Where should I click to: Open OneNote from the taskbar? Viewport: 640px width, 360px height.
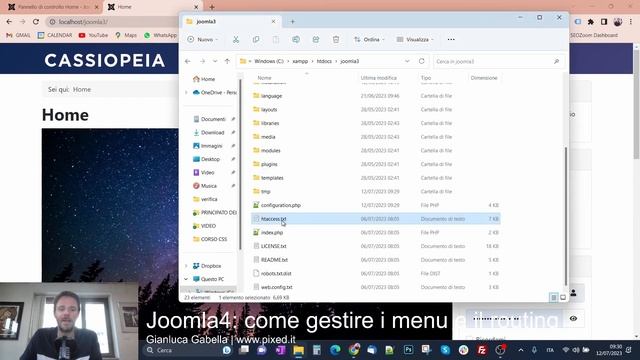[280, 350]
